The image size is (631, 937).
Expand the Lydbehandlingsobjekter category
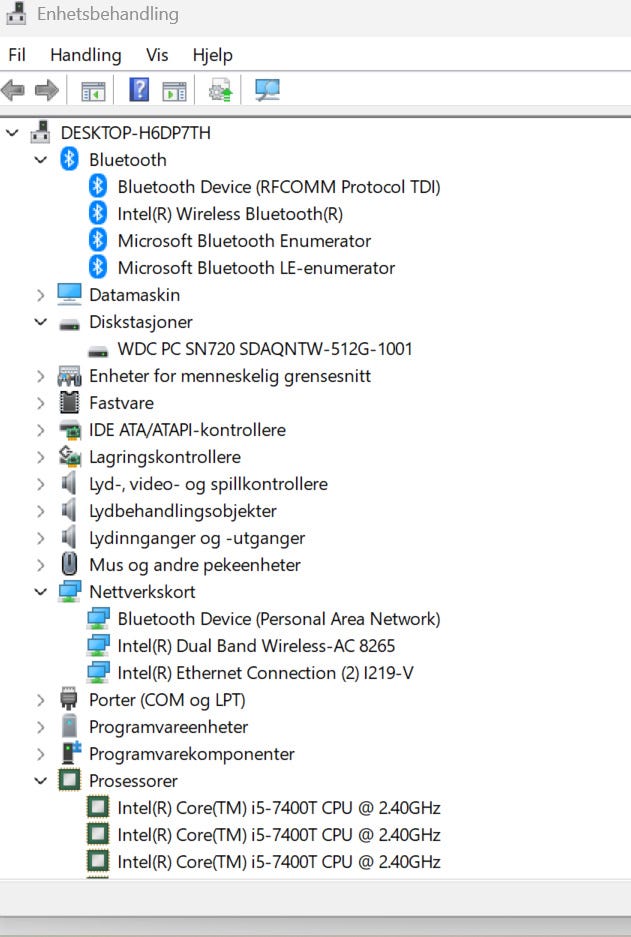tap(41, 511)
